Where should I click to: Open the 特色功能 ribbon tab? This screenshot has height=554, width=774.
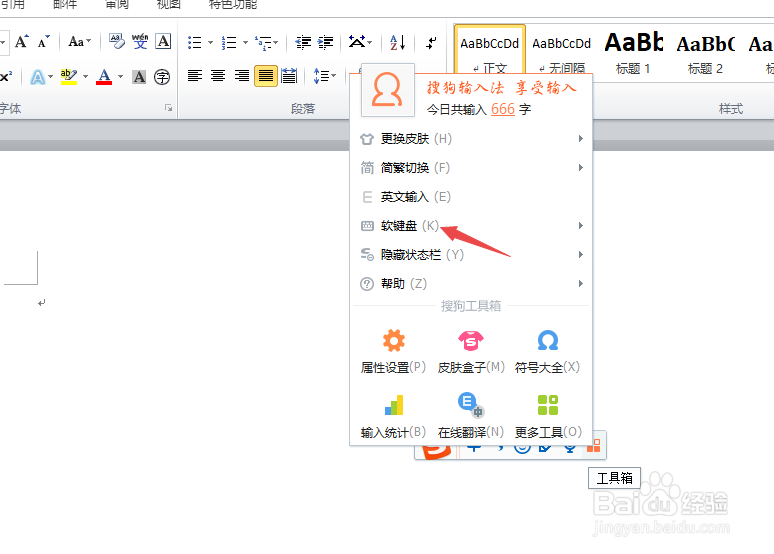(233, 4)
